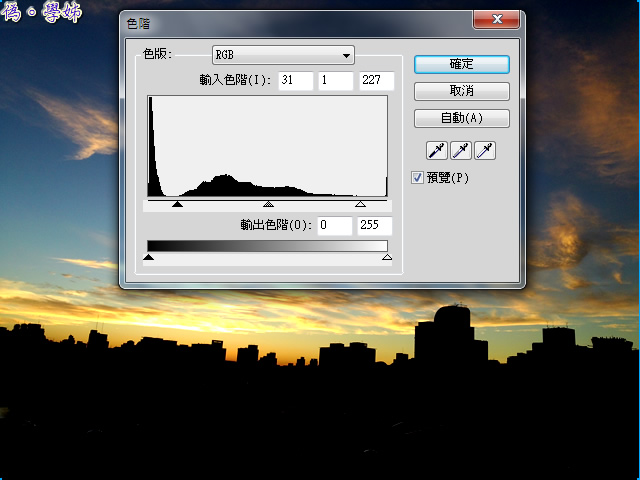Open the 色版 RGB channel dropdown
640x480 pixels.
(x=283, y=55)
